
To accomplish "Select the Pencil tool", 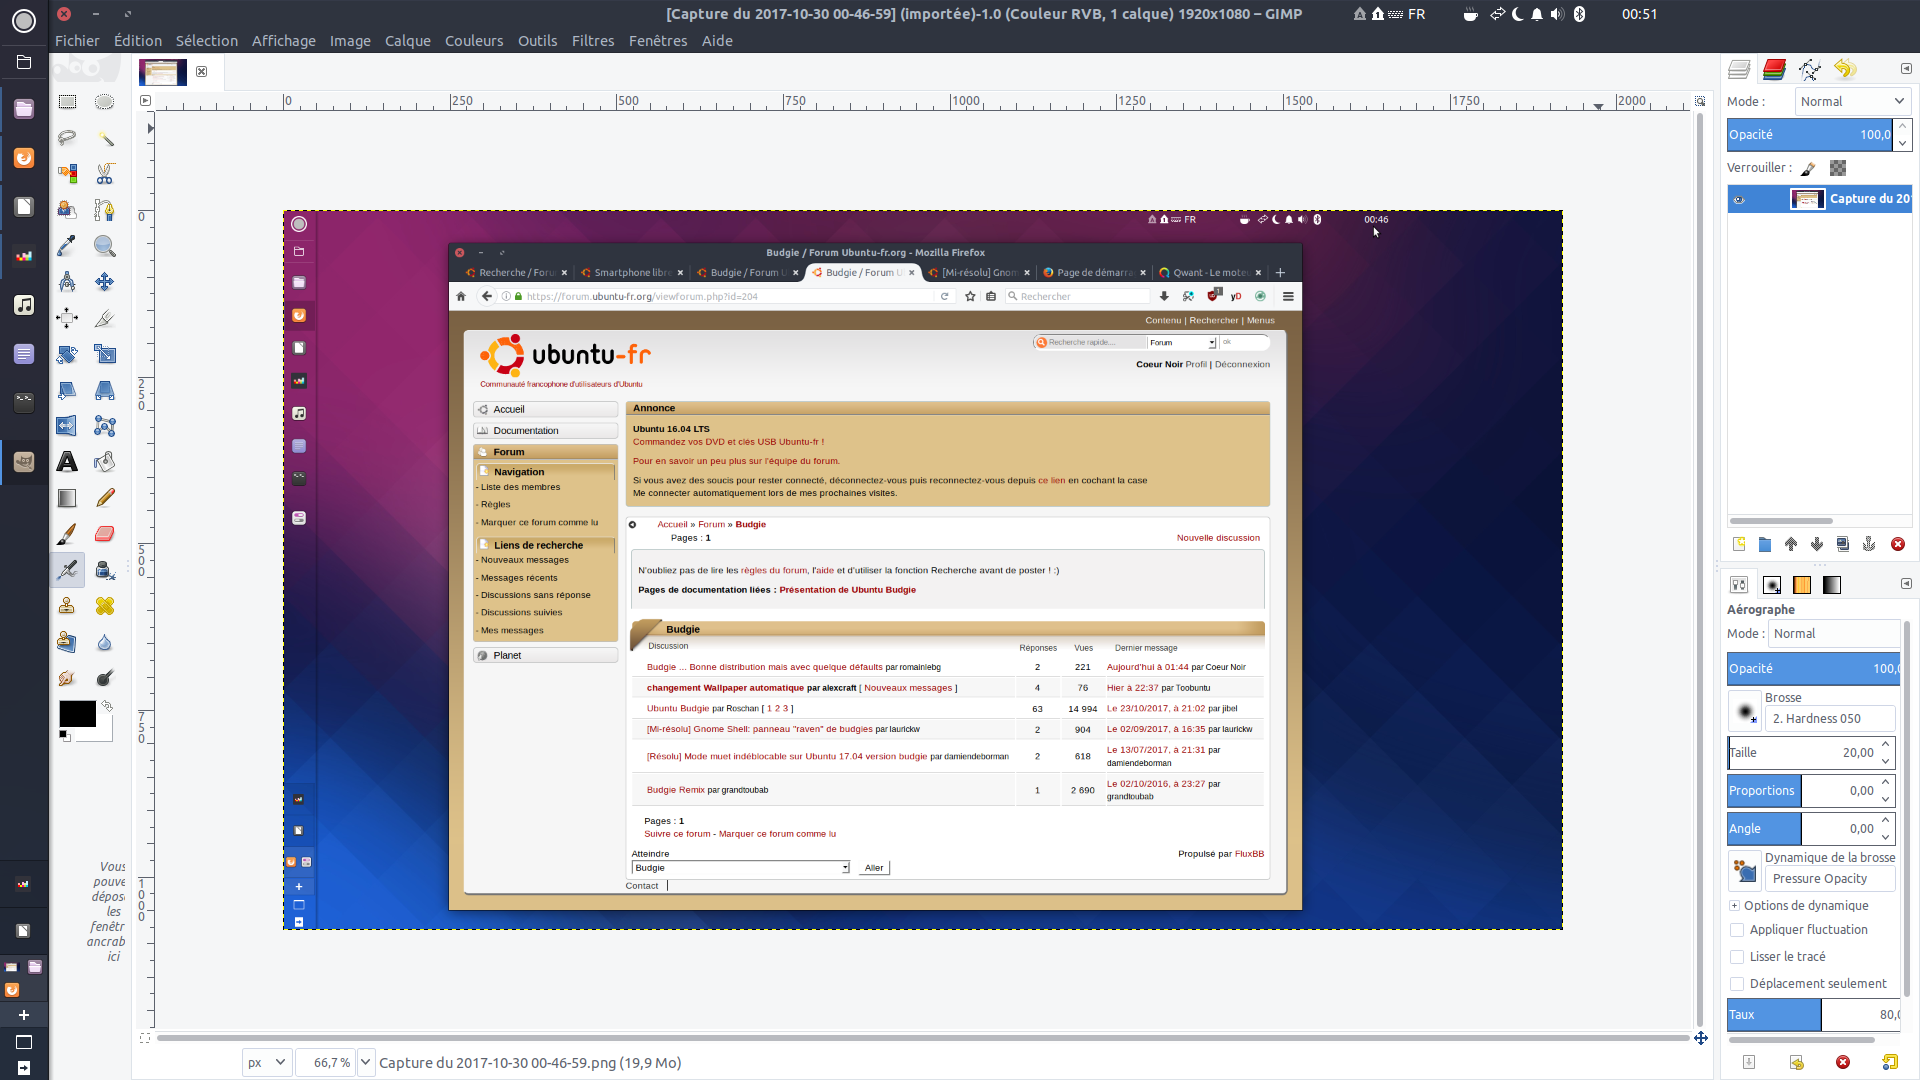I will (105, 498).
